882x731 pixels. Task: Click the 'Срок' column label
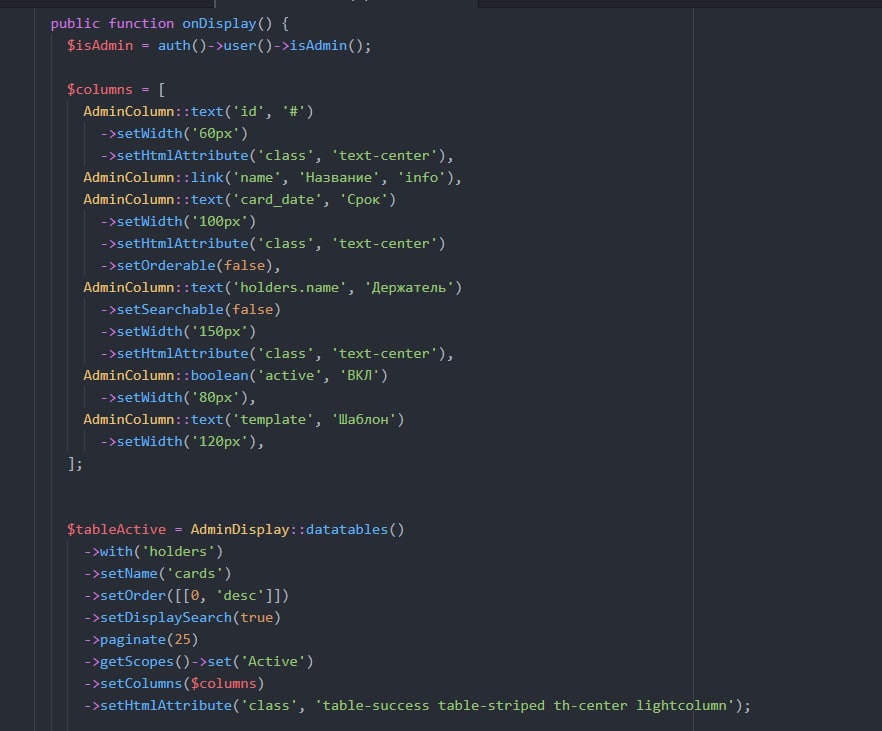363,200
